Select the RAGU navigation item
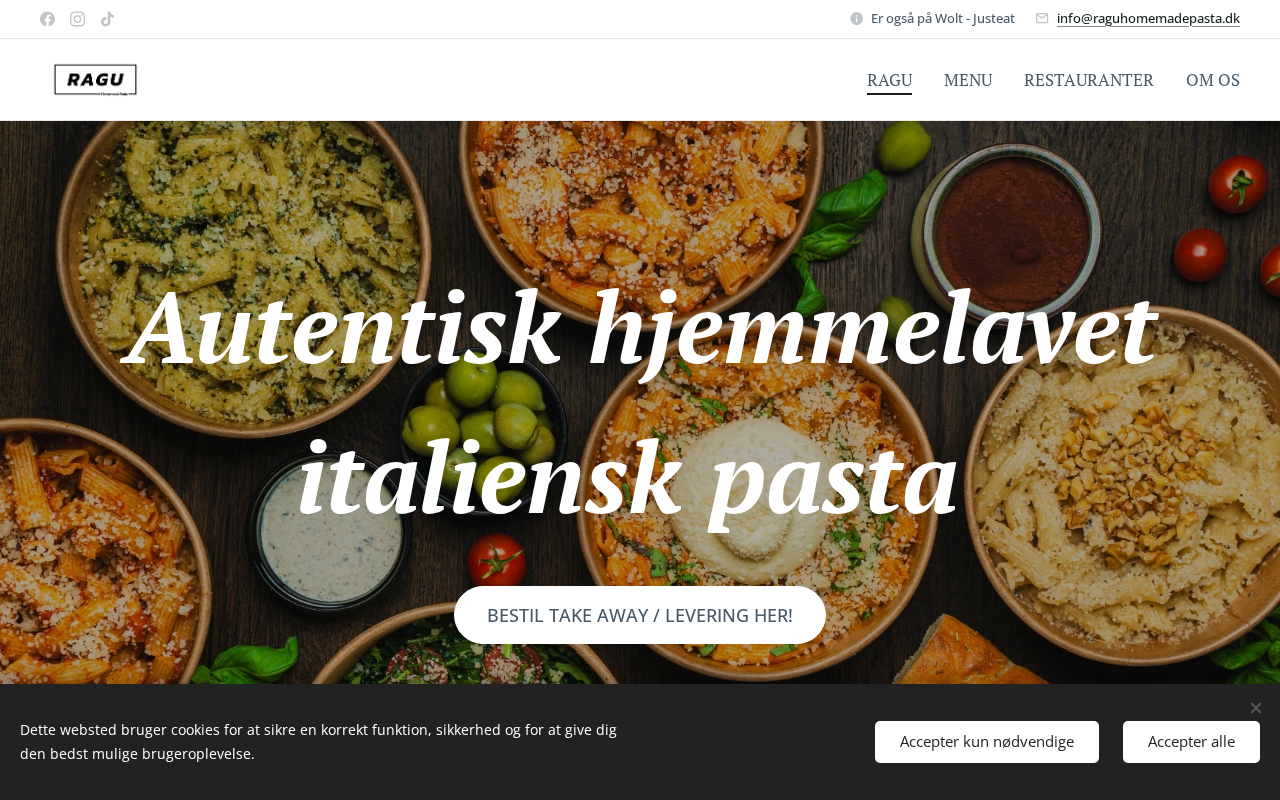The image size is (1280, 800). pos(889,80)
